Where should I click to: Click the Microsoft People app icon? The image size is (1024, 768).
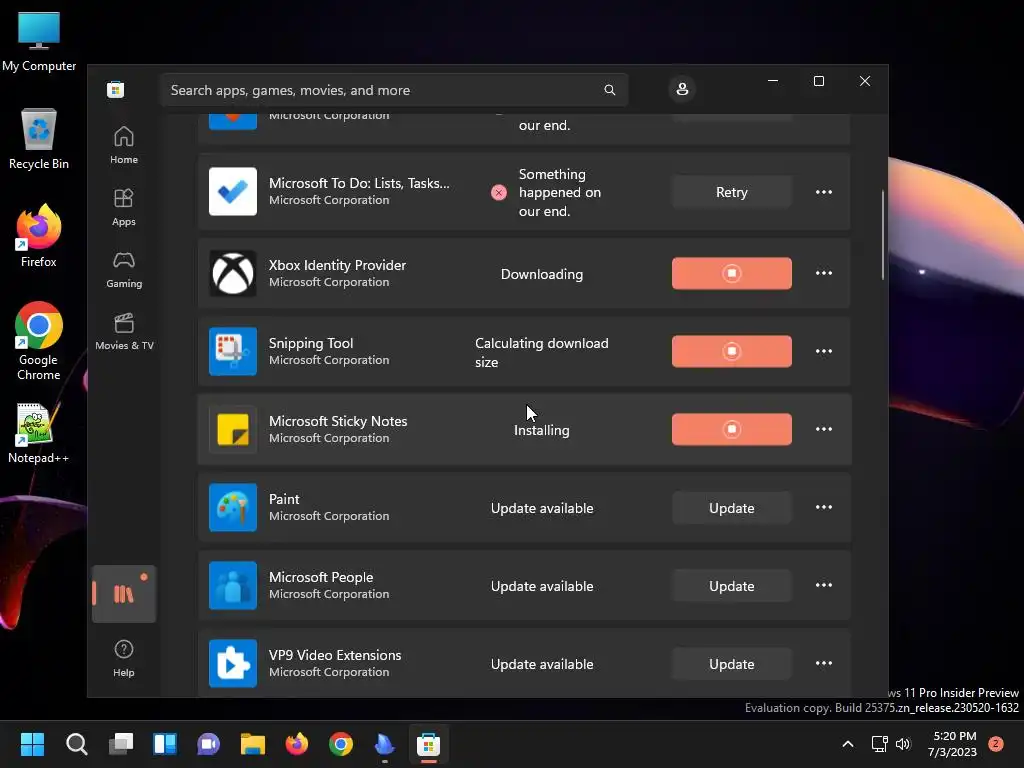pyautogui.click(x=232, y=585)
